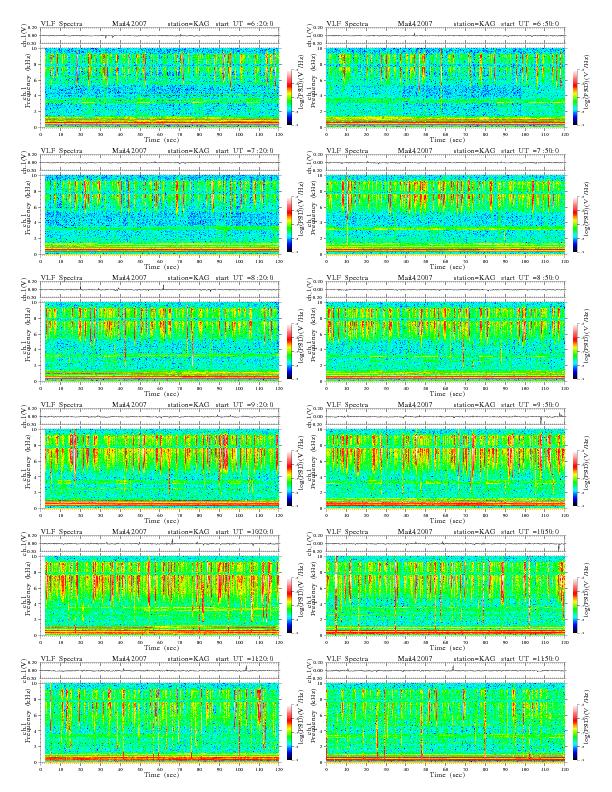This screenshot has height=792, width=612.
Task: Click the title text 'start UT =9:20:0'
Action: (244, 404)
